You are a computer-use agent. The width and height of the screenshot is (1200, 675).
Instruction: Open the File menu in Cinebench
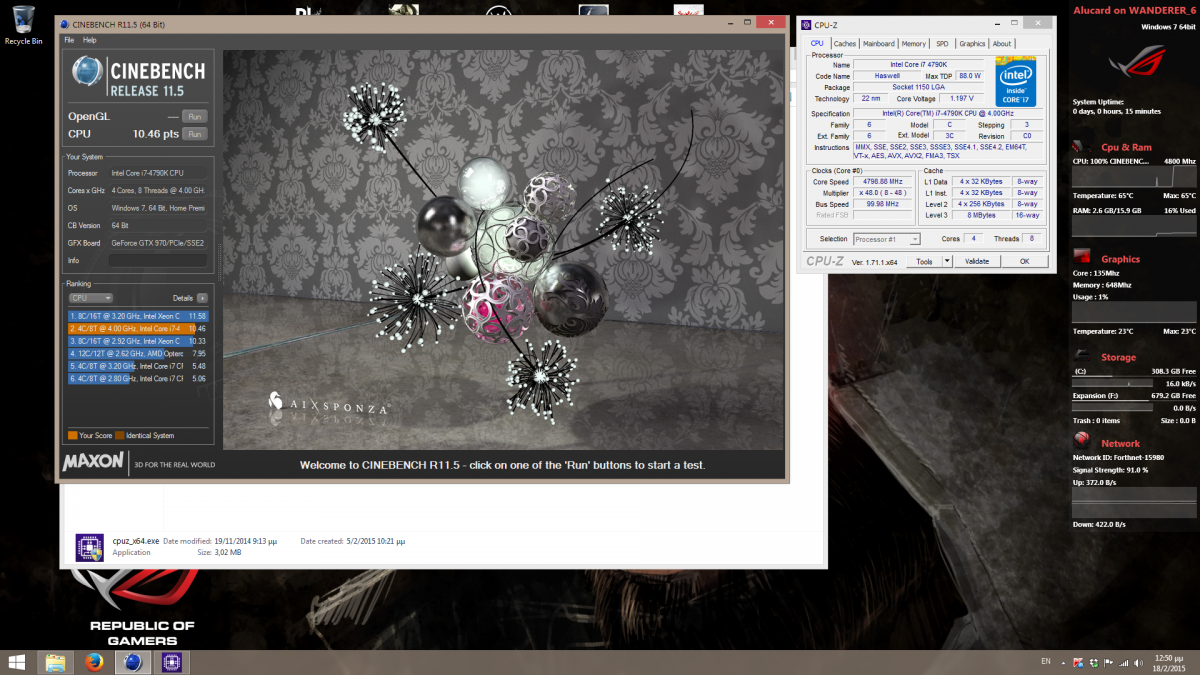click(x=69, y=40)
